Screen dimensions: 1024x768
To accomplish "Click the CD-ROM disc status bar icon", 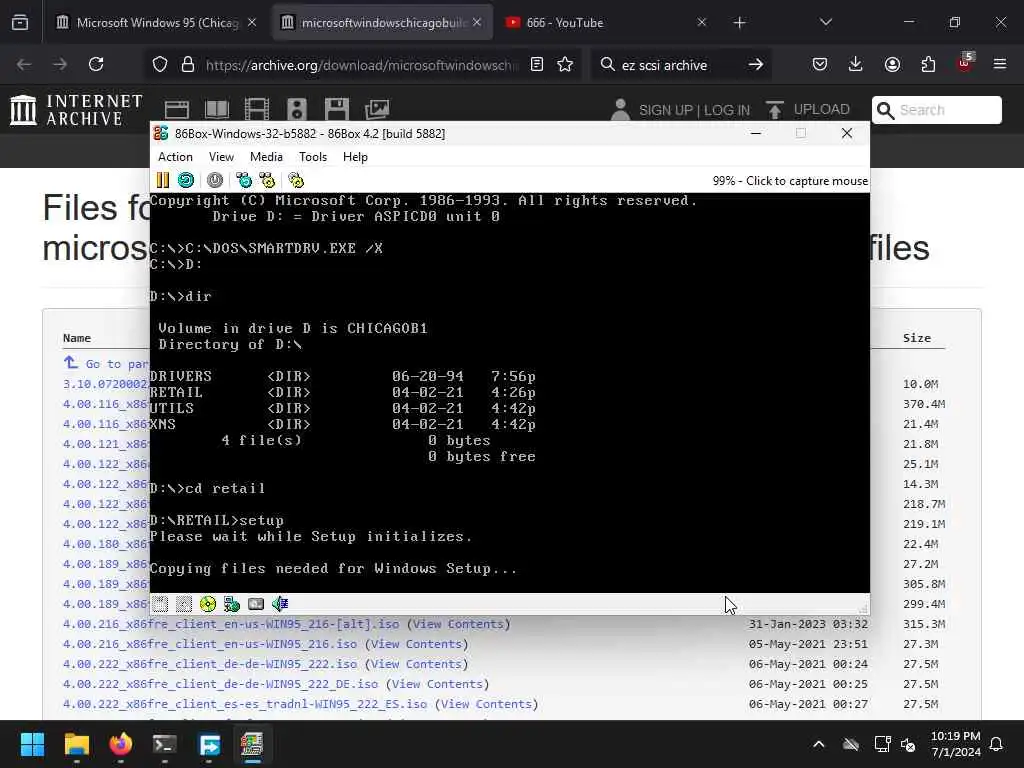I will 208,604.
